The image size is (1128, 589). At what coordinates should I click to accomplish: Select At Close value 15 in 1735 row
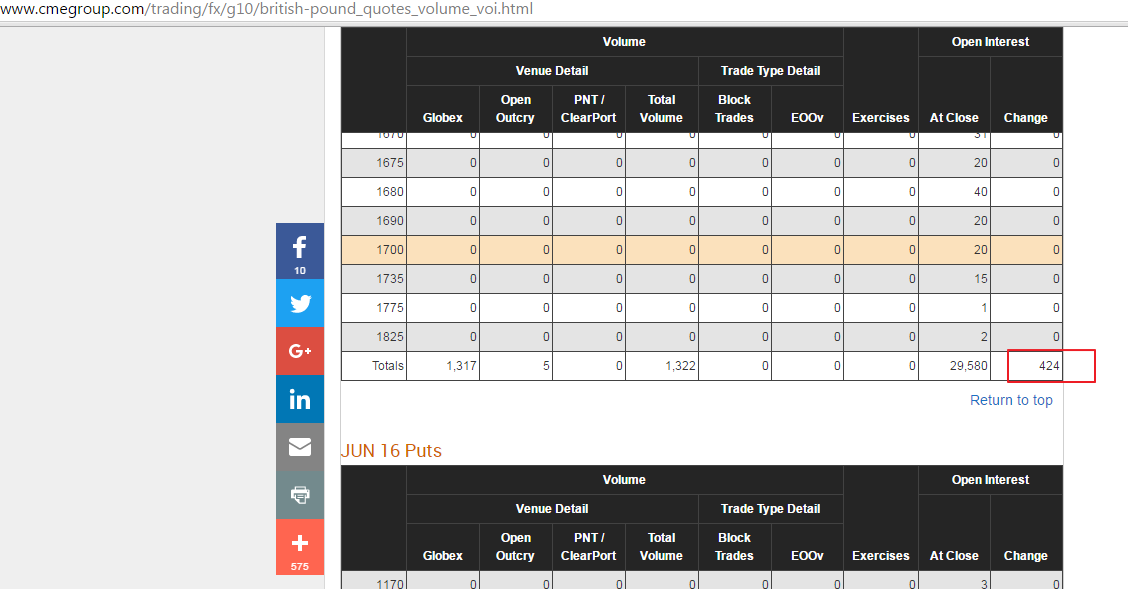(981, 278)
